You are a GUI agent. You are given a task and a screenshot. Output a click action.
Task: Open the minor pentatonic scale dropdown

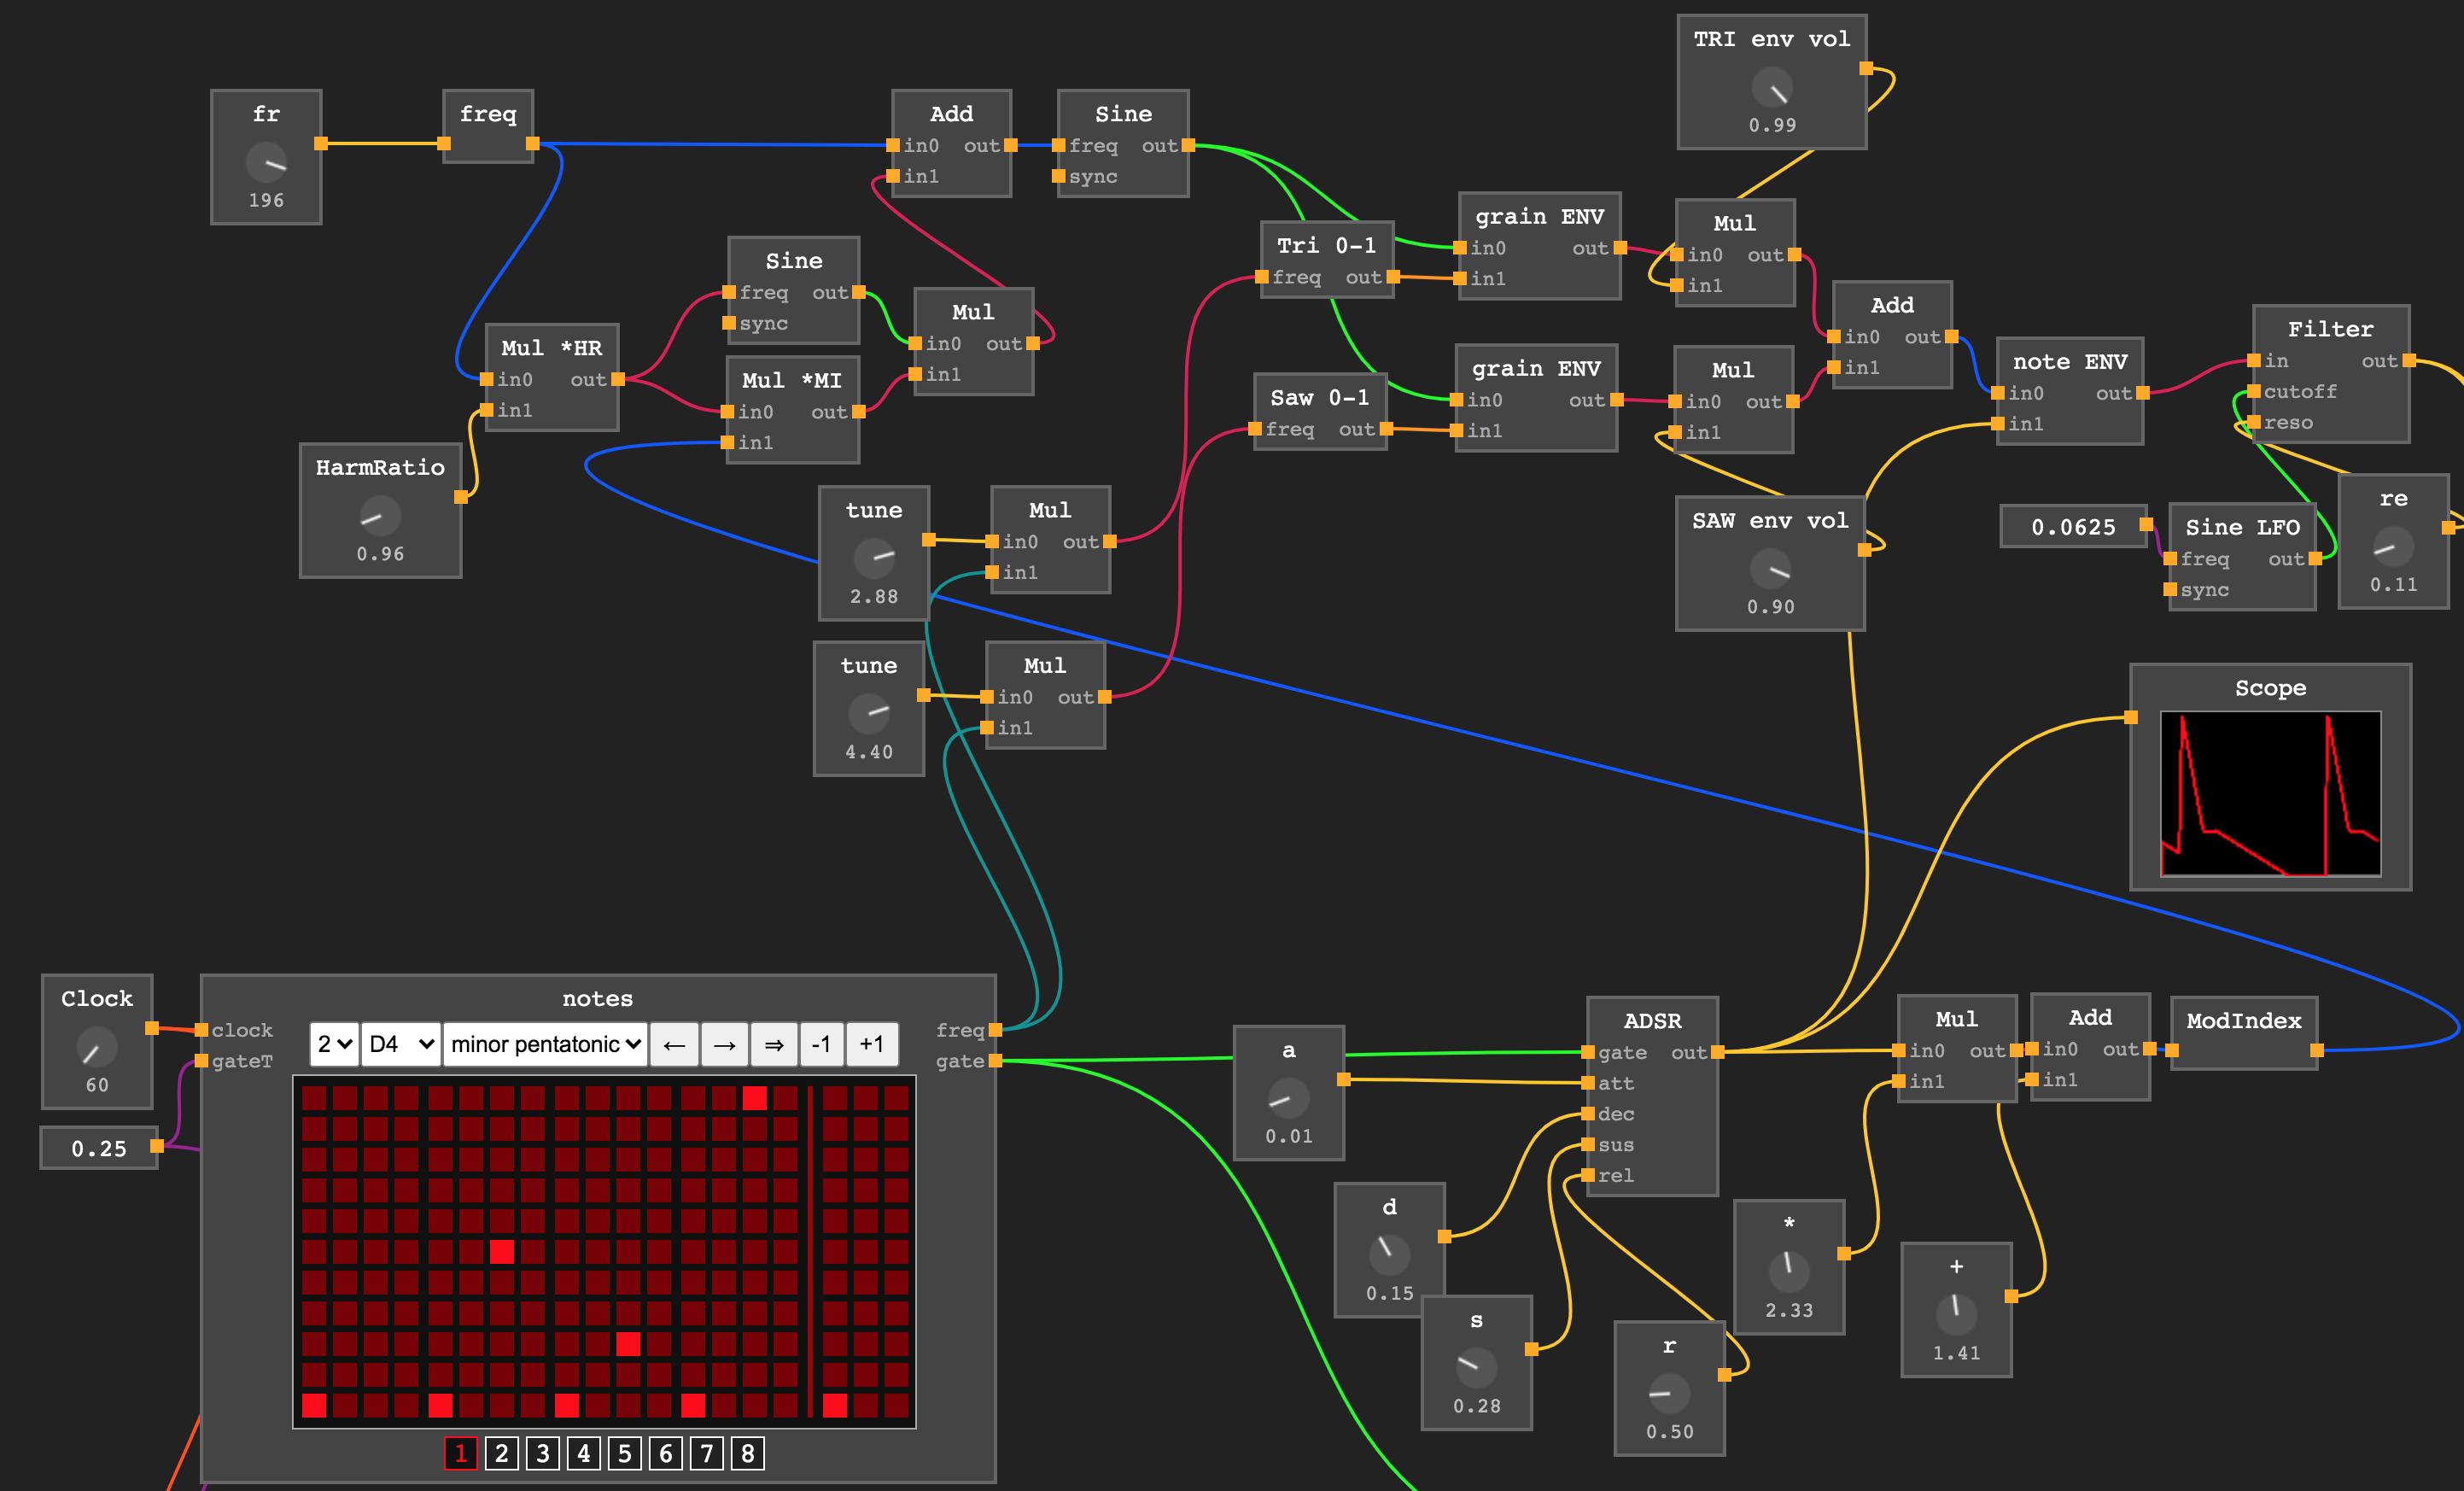click(x=545, y=1044)
